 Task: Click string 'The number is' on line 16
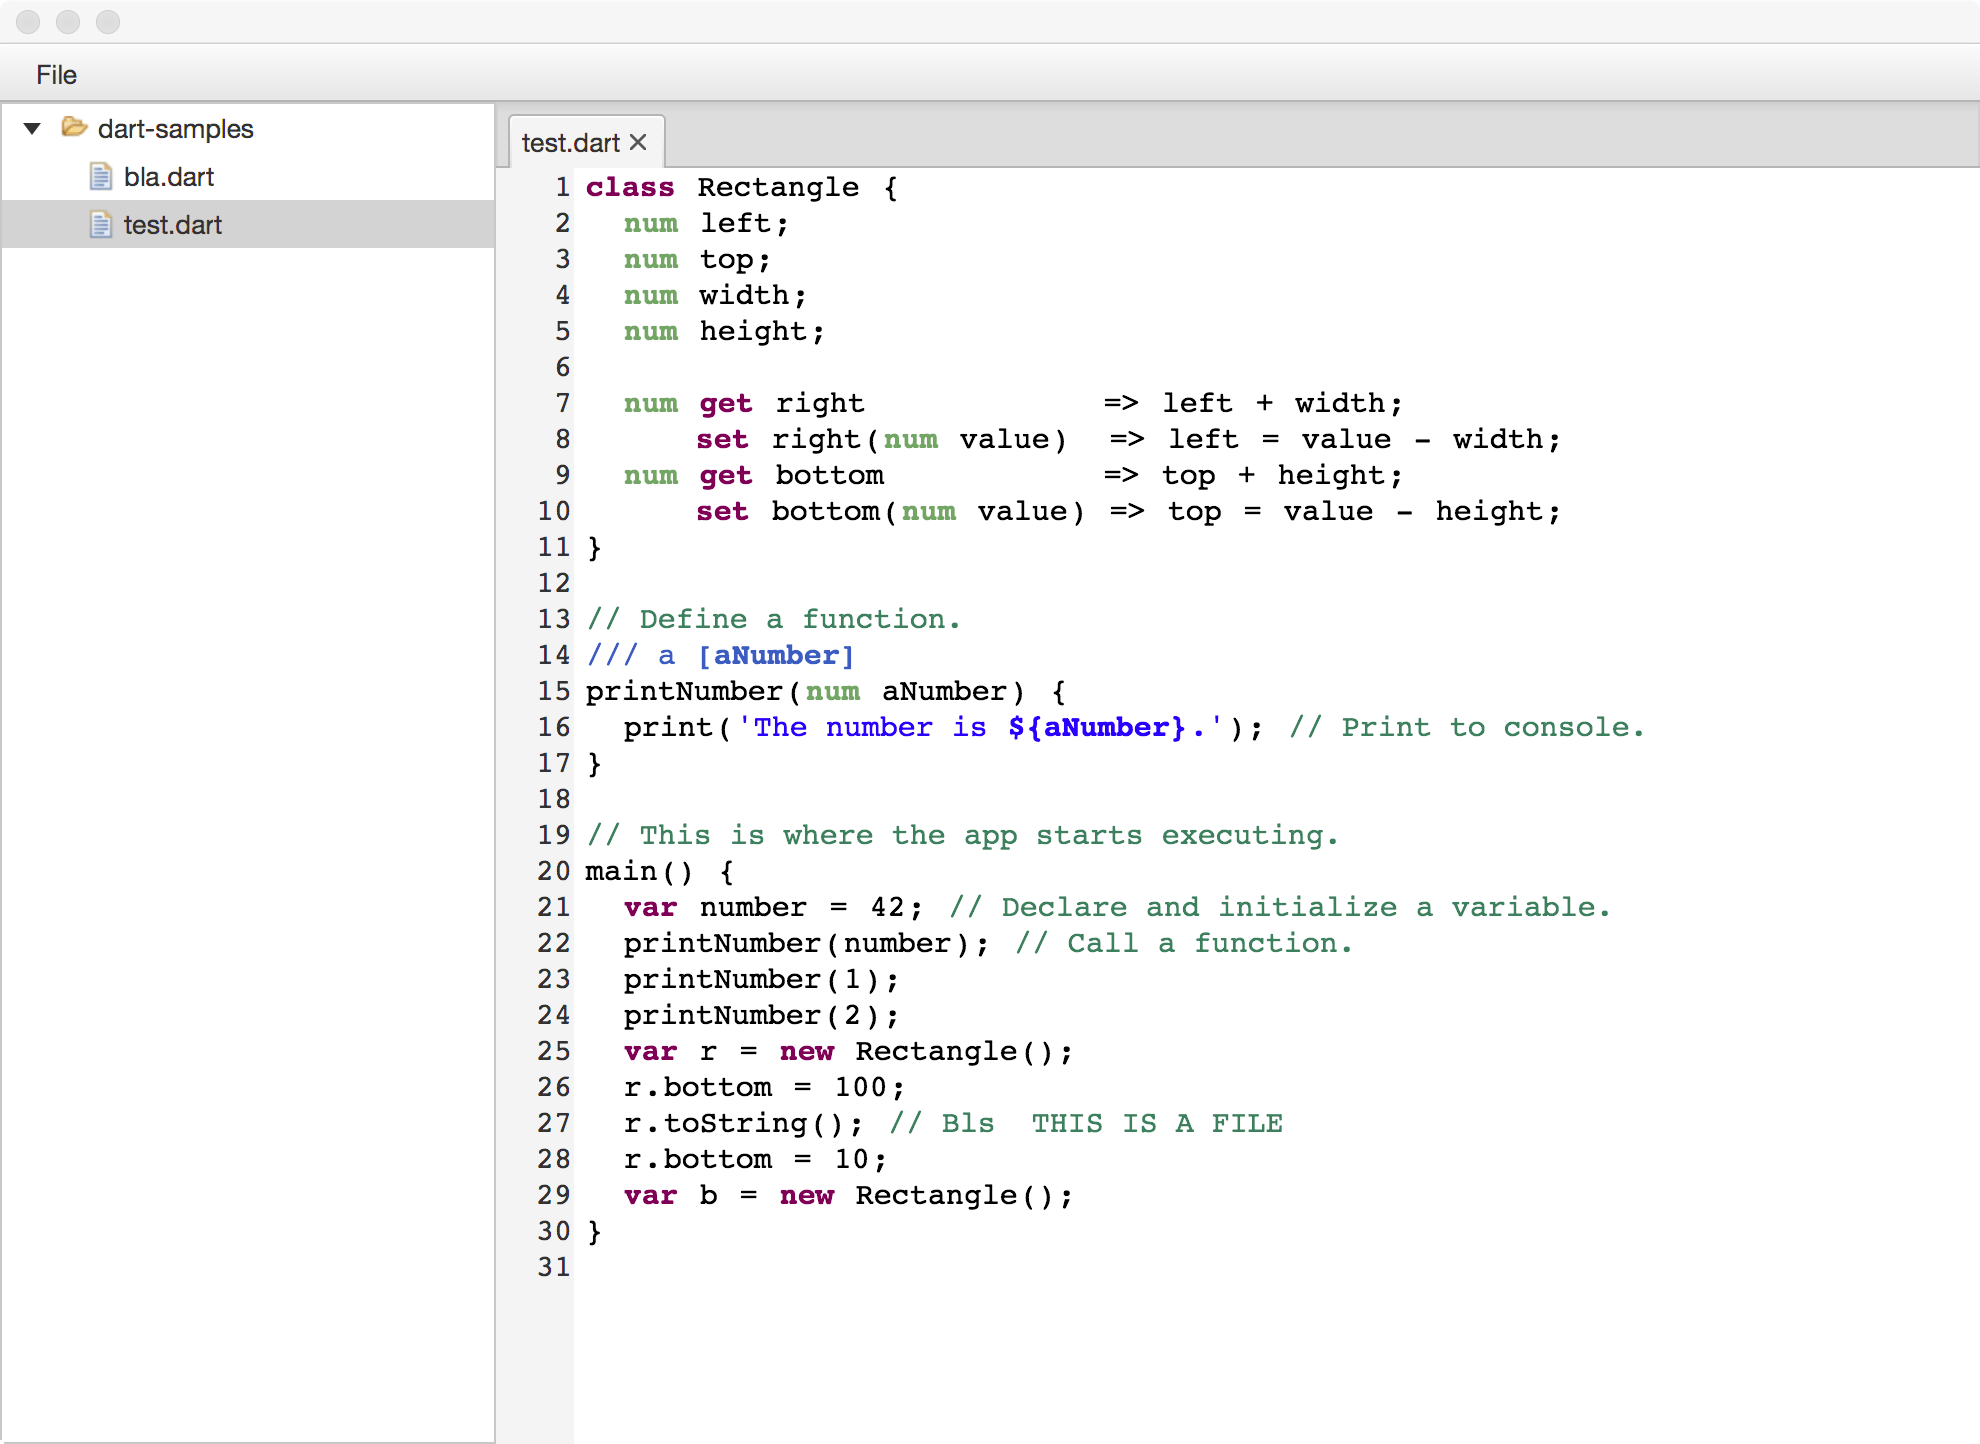coord(870,727)
